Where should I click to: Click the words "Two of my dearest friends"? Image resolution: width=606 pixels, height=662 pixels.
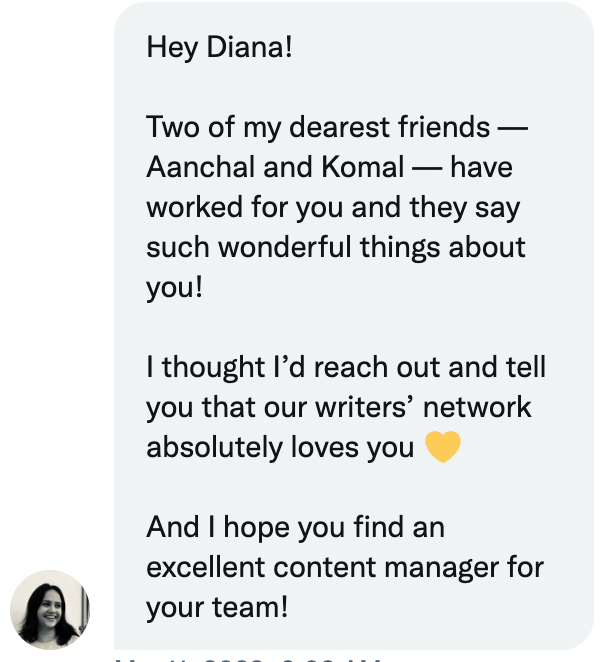point(318,128)
